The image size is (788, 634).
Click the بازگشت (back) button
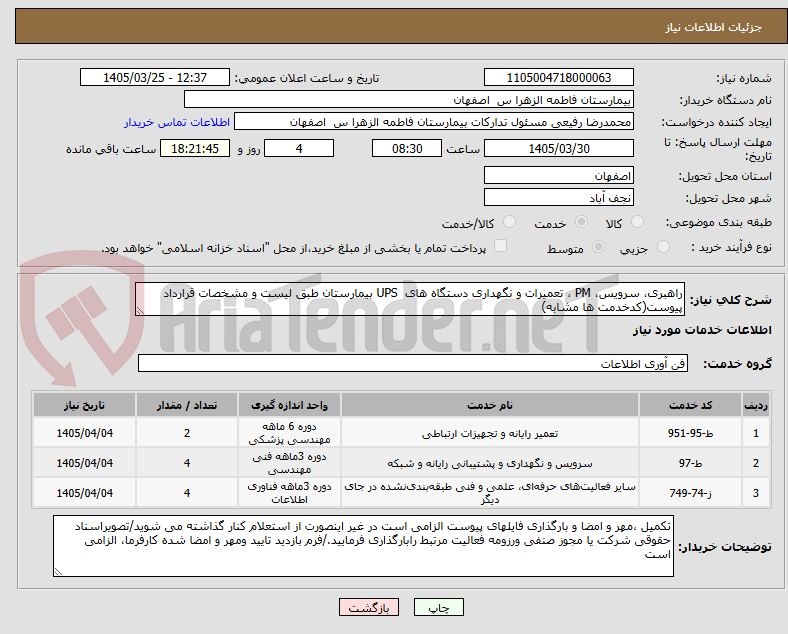tap(369, 607)
